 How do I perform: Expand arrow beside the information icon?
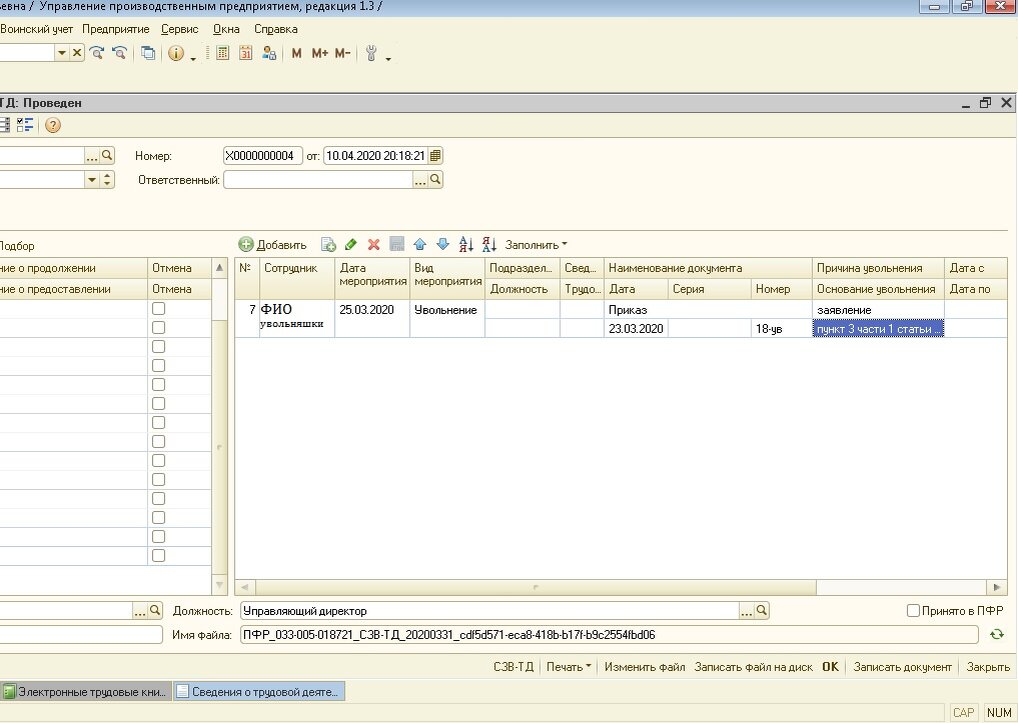click(193, 59)
